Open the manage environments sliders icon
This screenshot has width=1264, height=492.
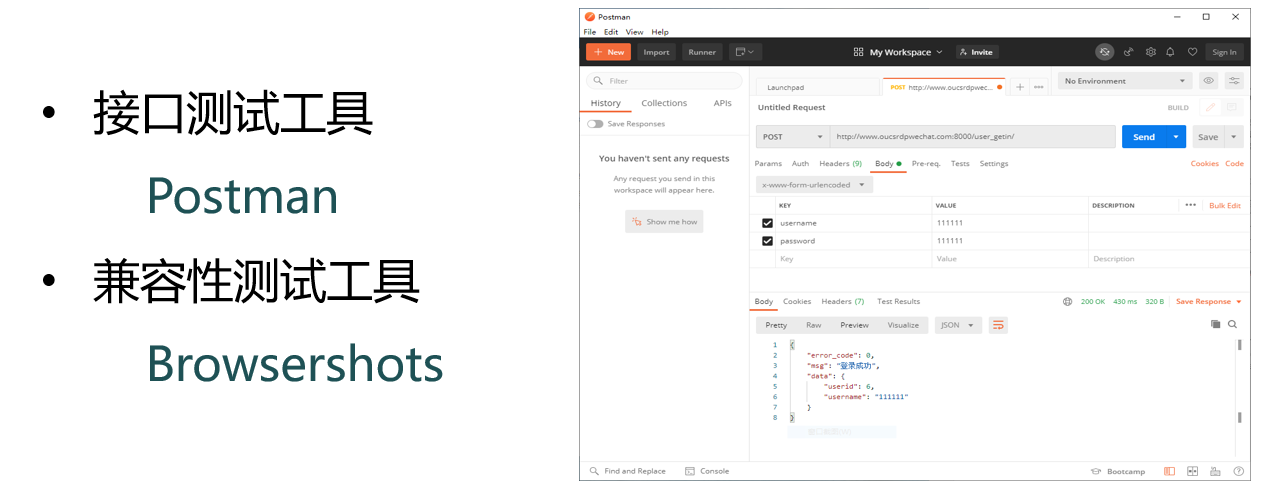[1235, 81]
